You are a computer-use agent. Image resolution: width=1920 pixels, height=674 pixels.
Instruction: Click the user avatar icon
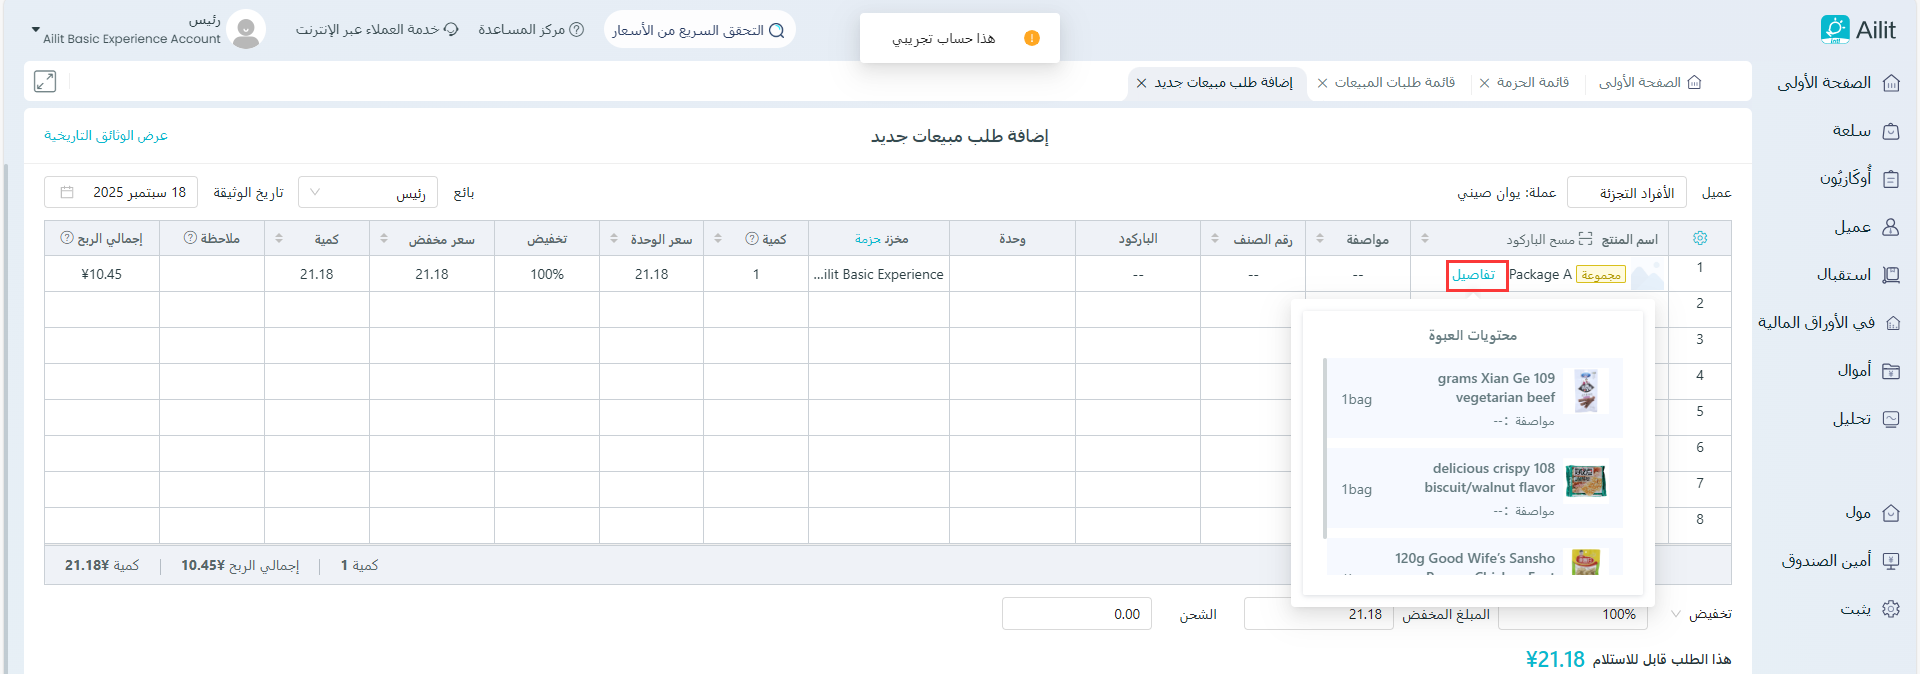click(x=246, y=30)
